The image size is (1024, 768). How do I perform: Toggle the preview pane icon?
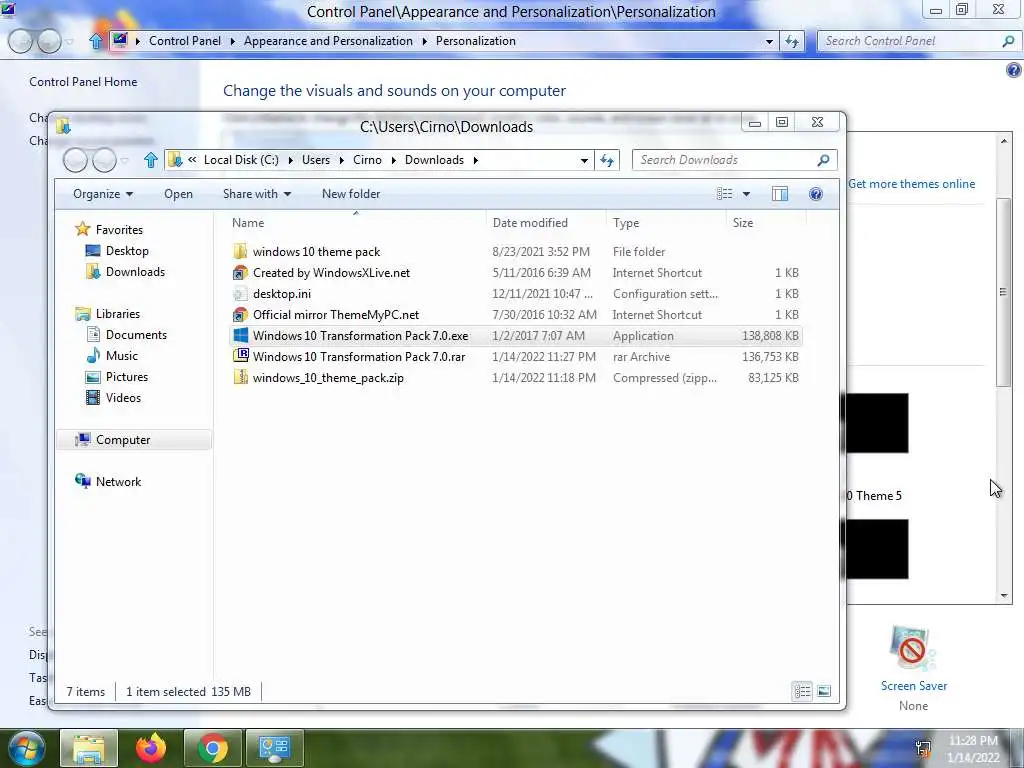780,194
